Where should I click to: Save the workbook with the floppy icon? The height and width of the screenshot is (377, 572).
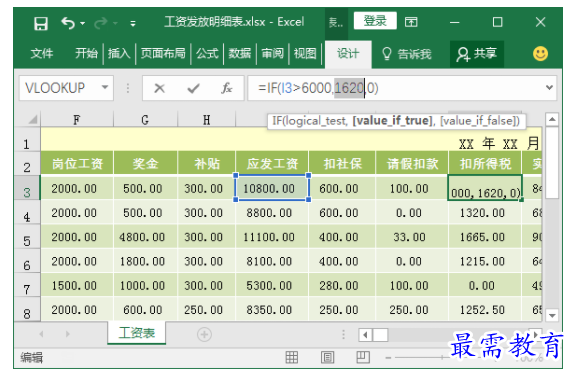[40, 24]
